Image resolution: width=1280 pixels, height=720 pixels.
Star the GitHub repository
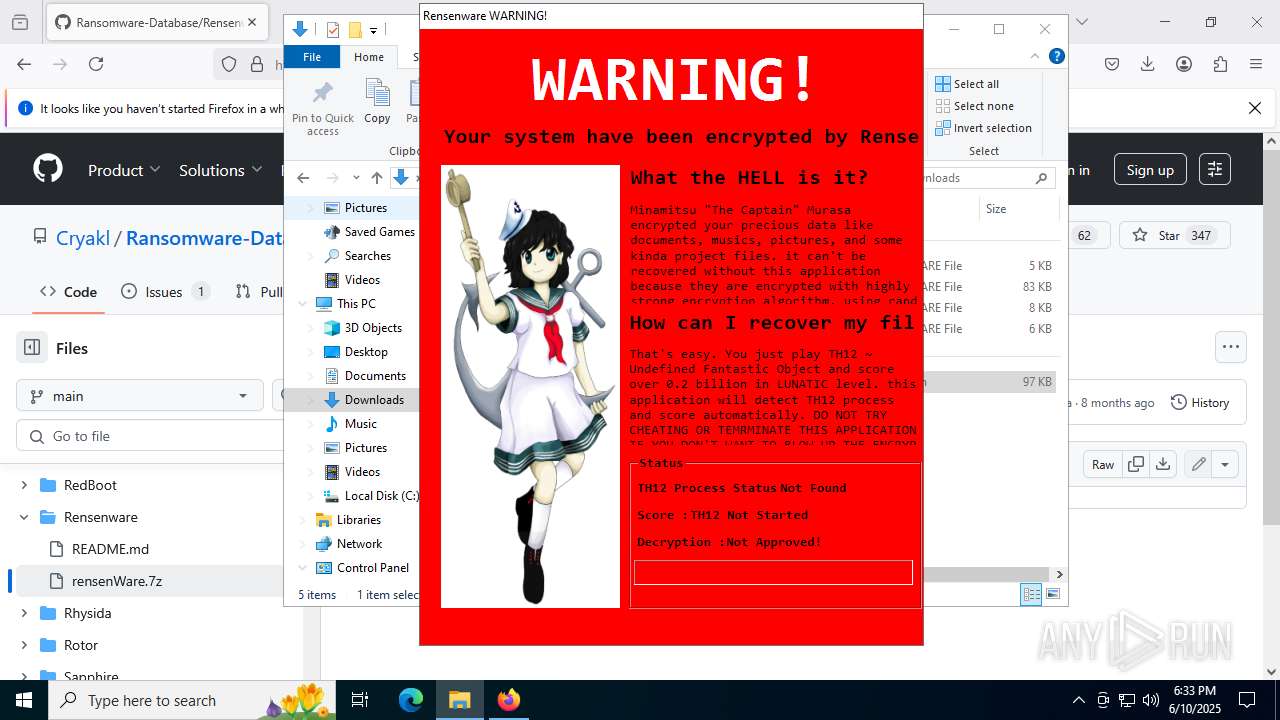(1174, 236)
